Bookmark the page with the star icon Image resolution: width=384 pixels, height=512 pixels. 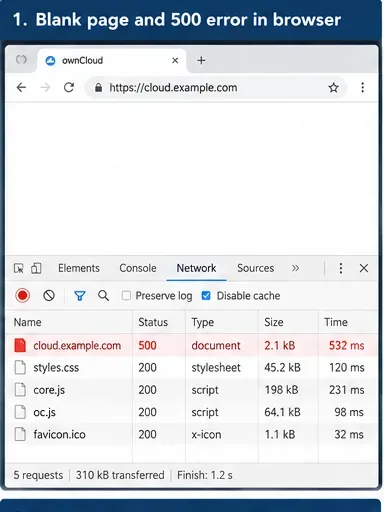click(x=333, y=88)
